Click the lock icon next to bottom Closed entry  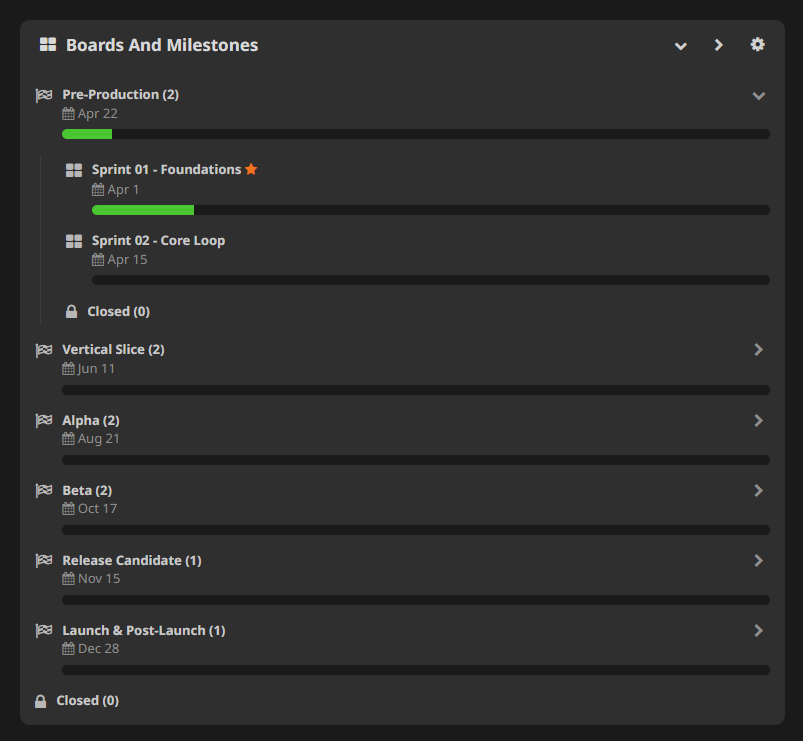39,700
